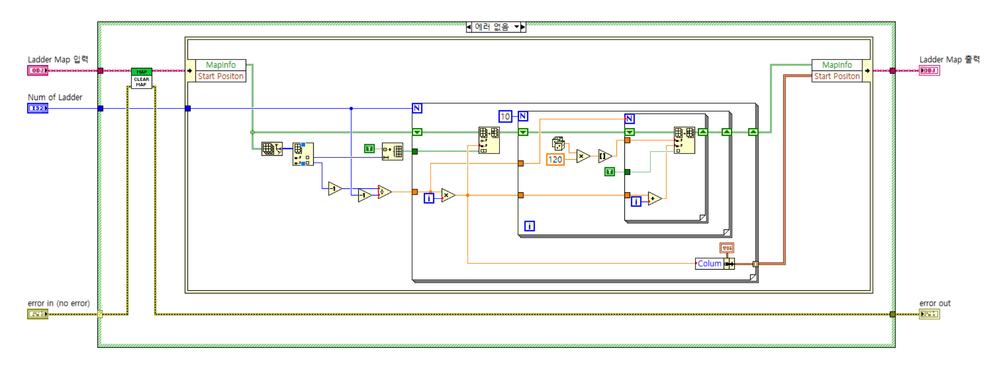Click the next-case arrow beside 에러 없음
Viewport: 999px width, 375px height.
(x=520, y=27)
